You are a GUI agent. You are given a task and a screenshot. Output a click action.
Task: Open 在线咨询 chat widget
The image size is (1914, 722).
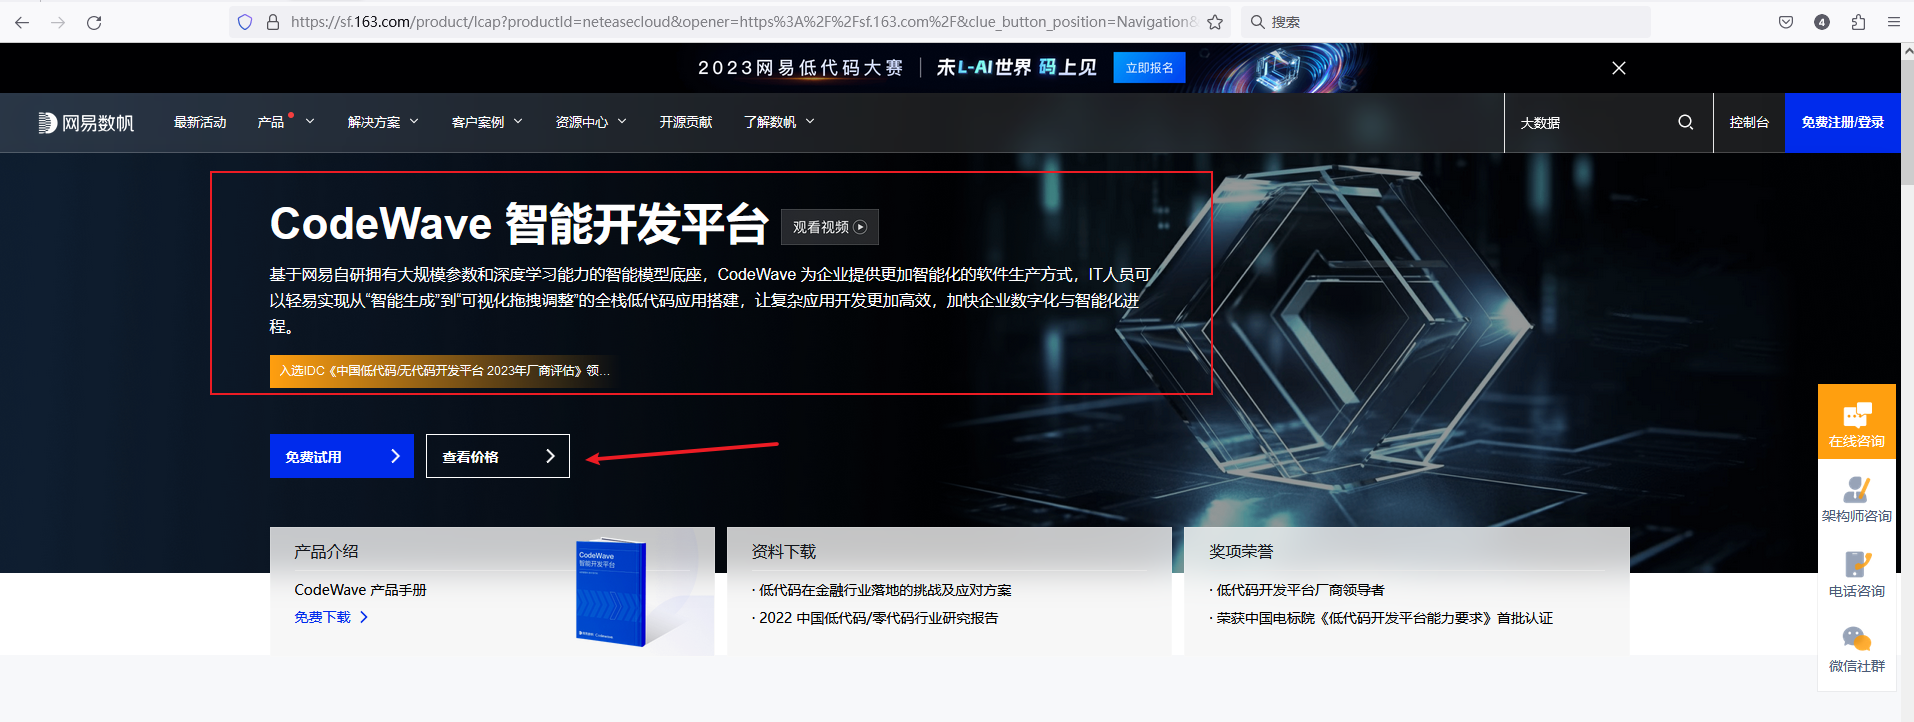pos(1857,422)
